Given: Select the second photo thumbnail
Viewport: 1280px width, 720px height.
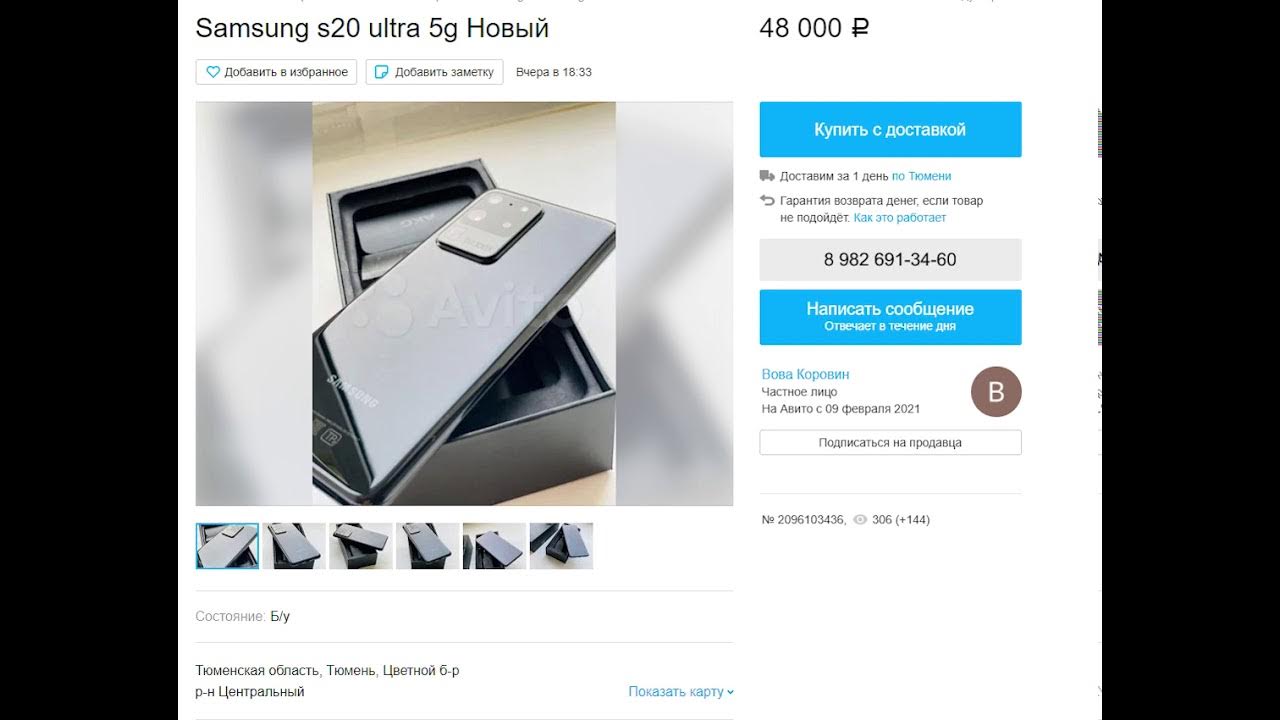Looking at the screenshot, I should tap(294, 546).
